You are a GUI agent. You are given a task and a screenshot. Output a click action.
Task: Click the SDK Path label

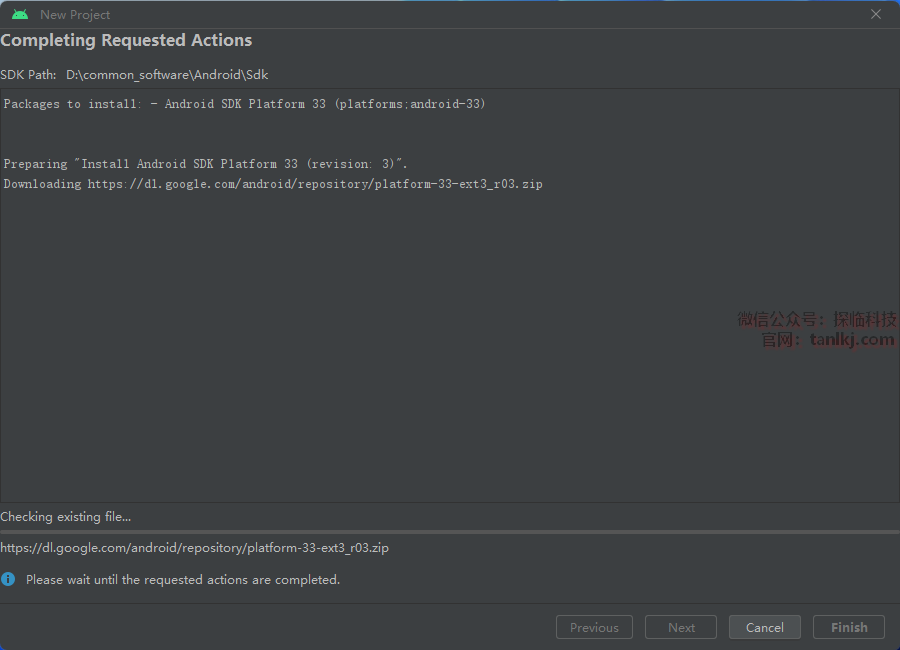coord(28,75)
